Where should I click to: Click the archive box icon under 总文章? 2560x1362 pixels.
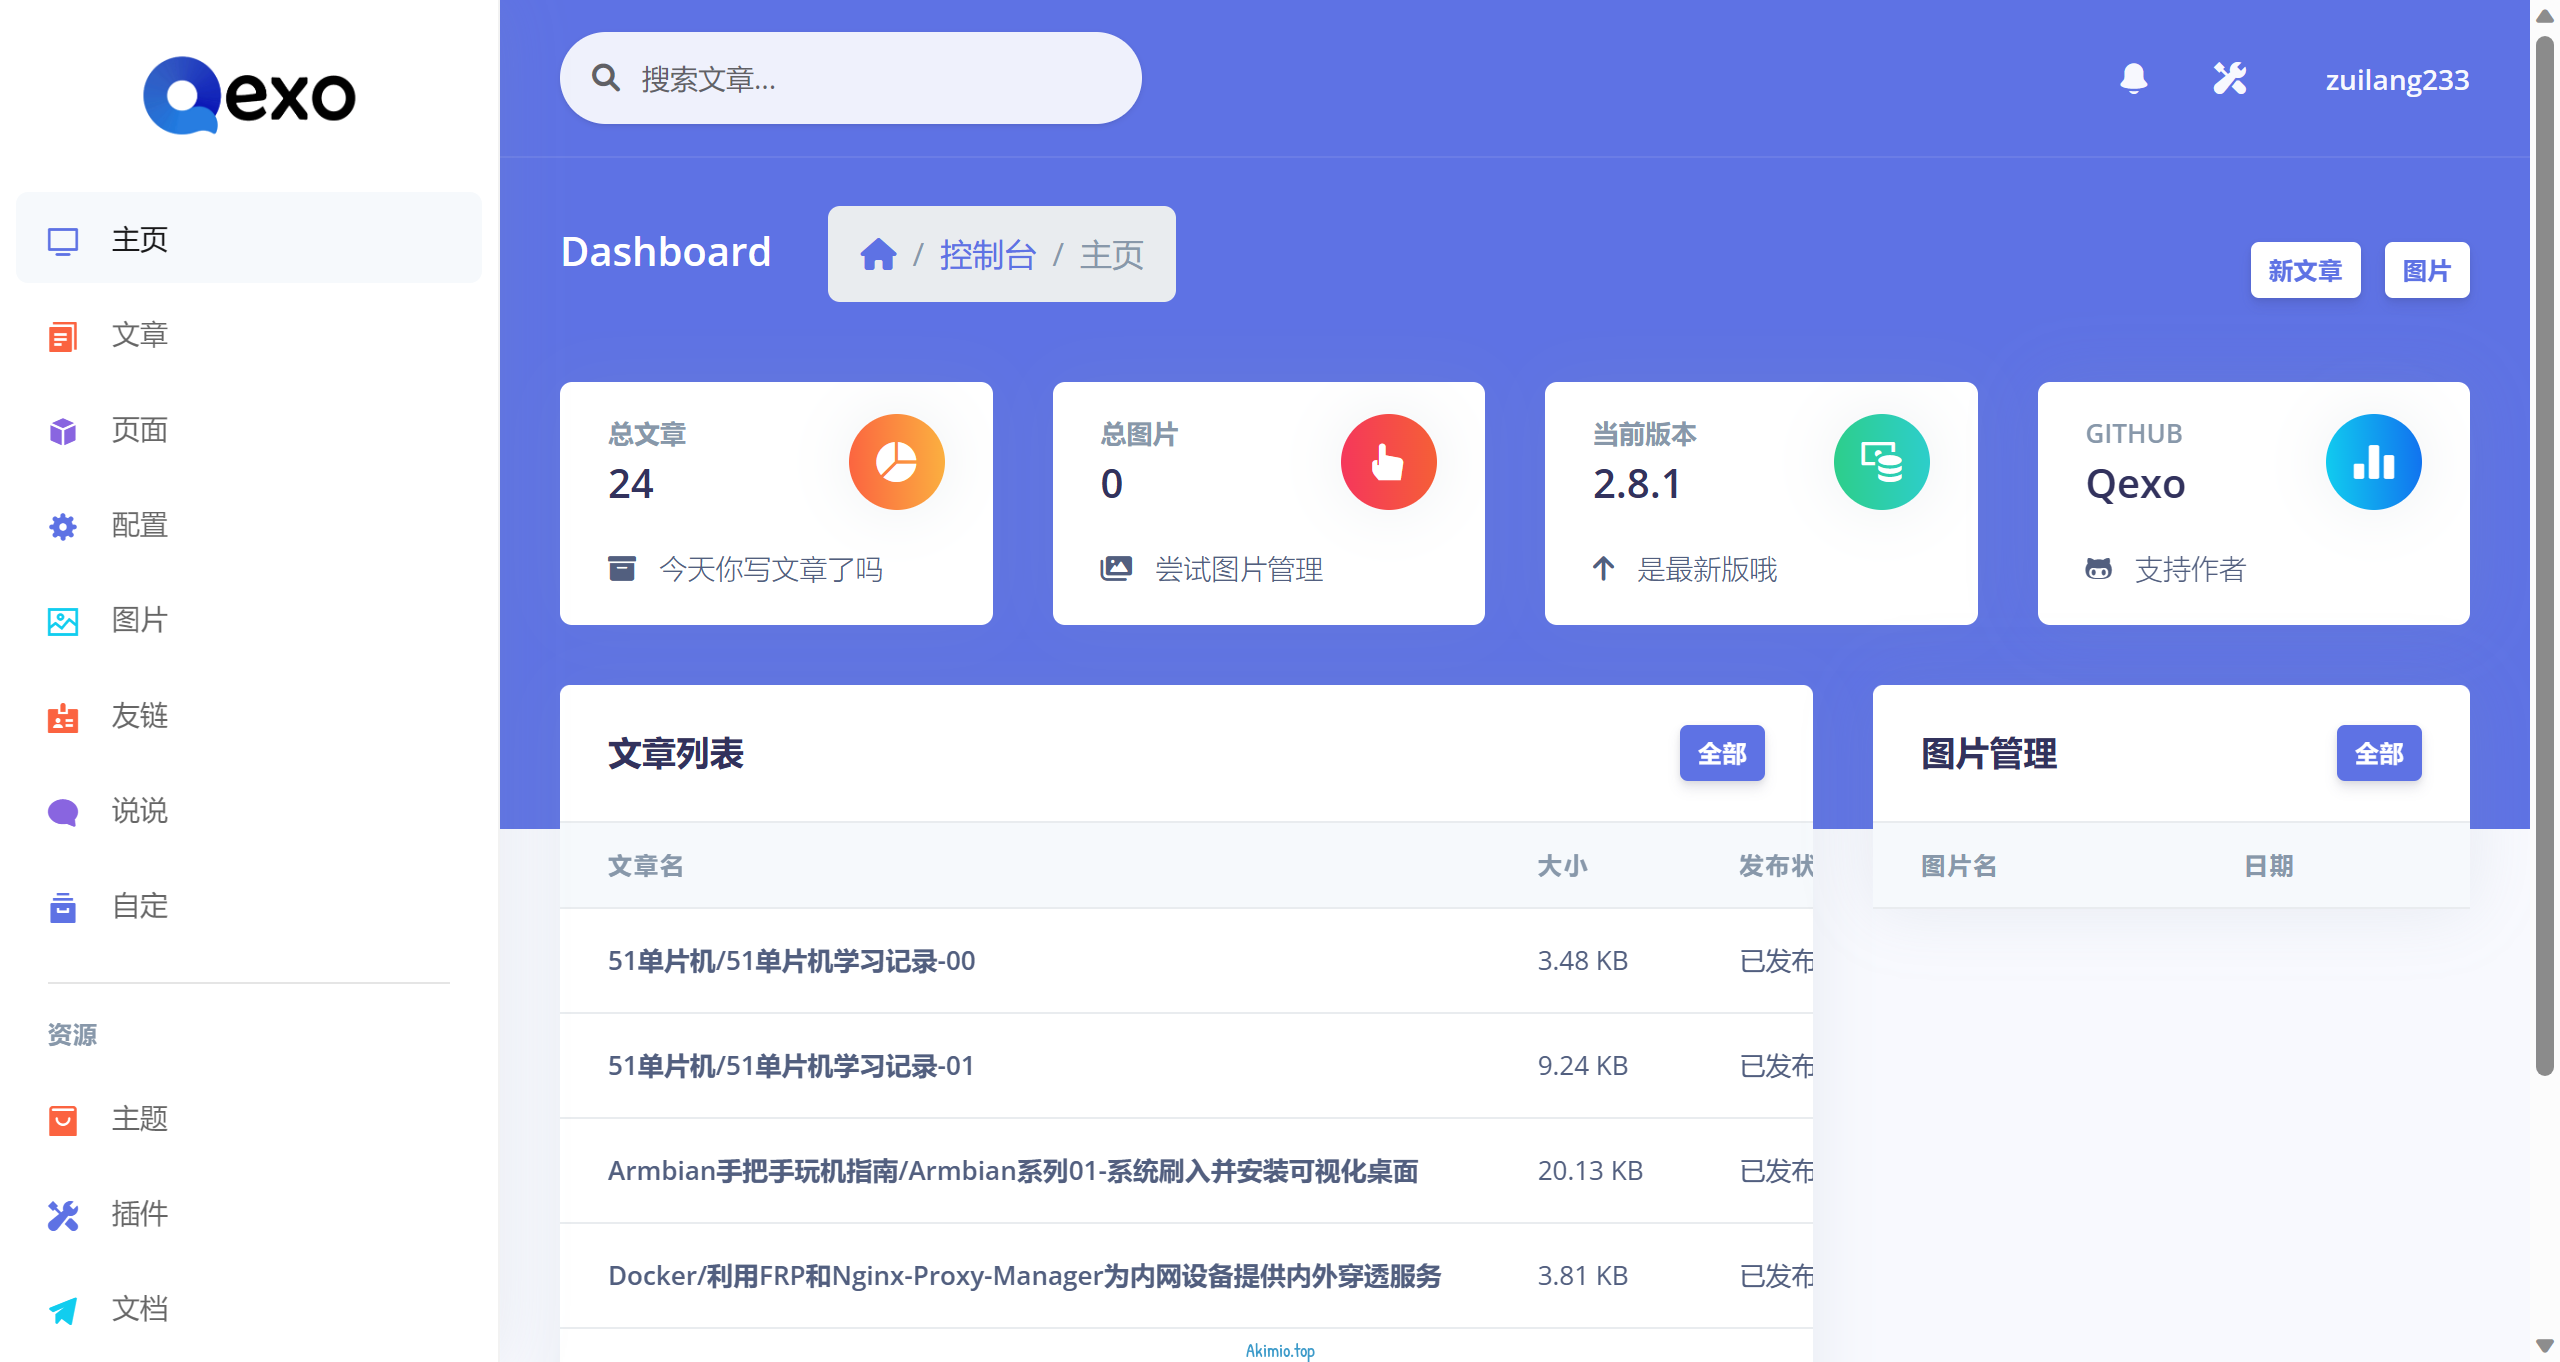[622, 569]
